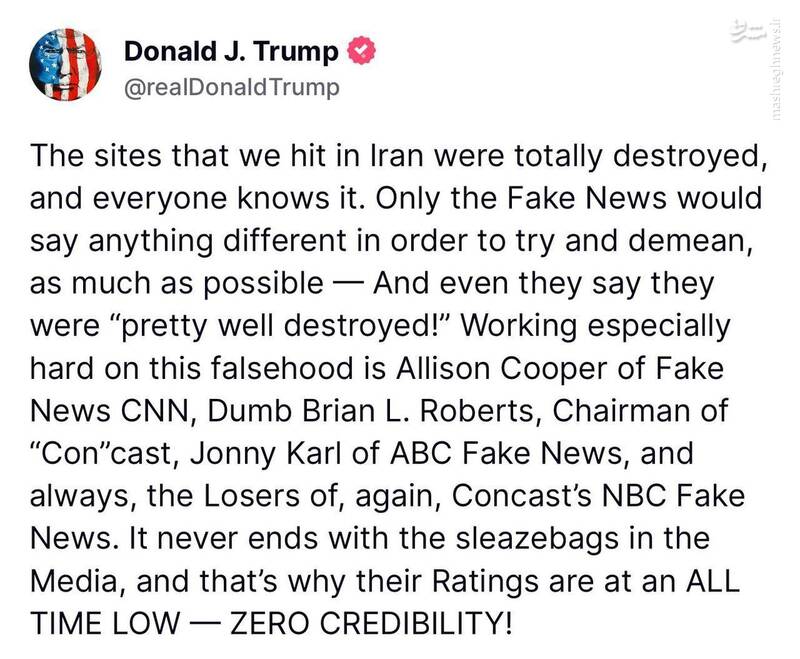Click the watermark logo in top-right corner
The image size is (800, 659).
click(765, 35)
